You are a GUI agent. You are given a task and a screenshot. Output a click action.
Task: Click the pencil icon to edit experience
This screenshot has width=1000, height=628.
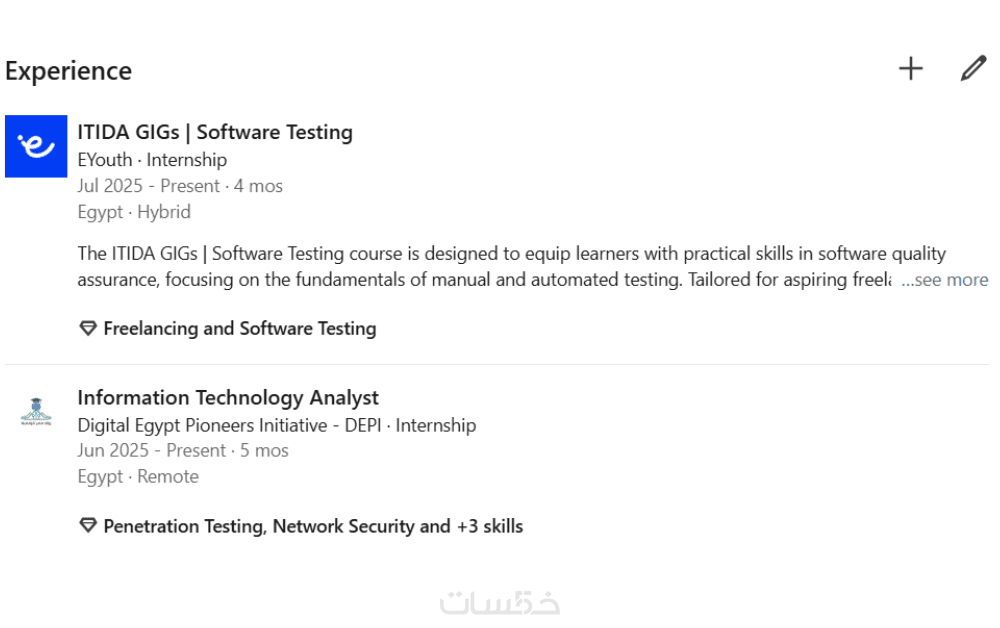pyautogui.click(x=973, y=69)
